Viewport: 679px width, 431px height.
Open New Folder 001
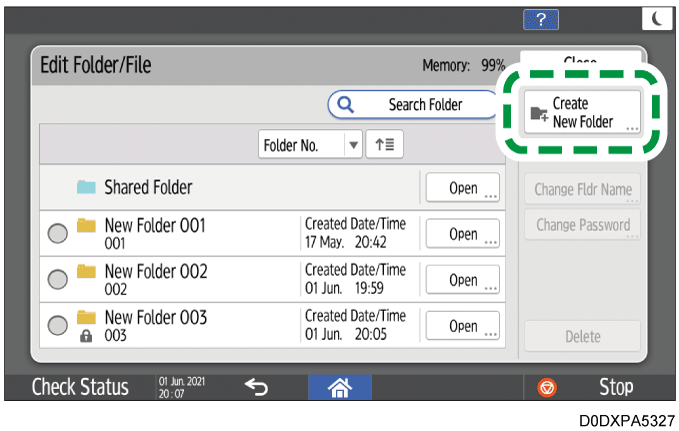tap(462, 234)
